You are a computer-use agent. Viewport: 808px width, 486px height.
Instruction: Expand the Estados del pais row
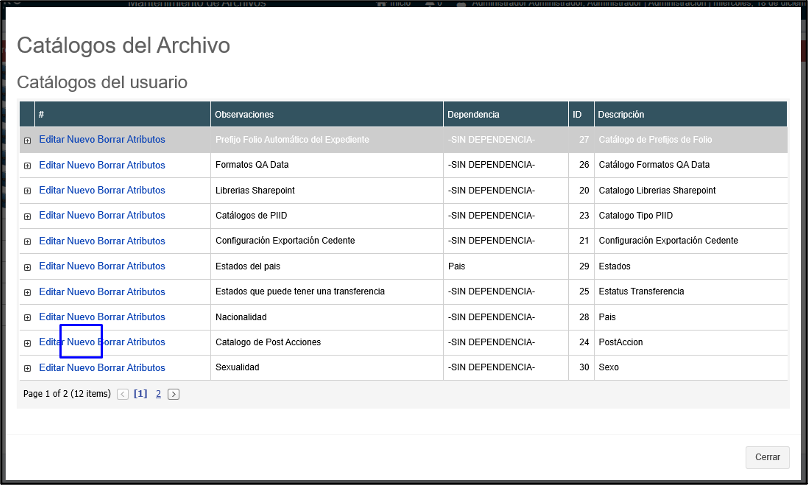pyautogui.click(x=27, y=267)
